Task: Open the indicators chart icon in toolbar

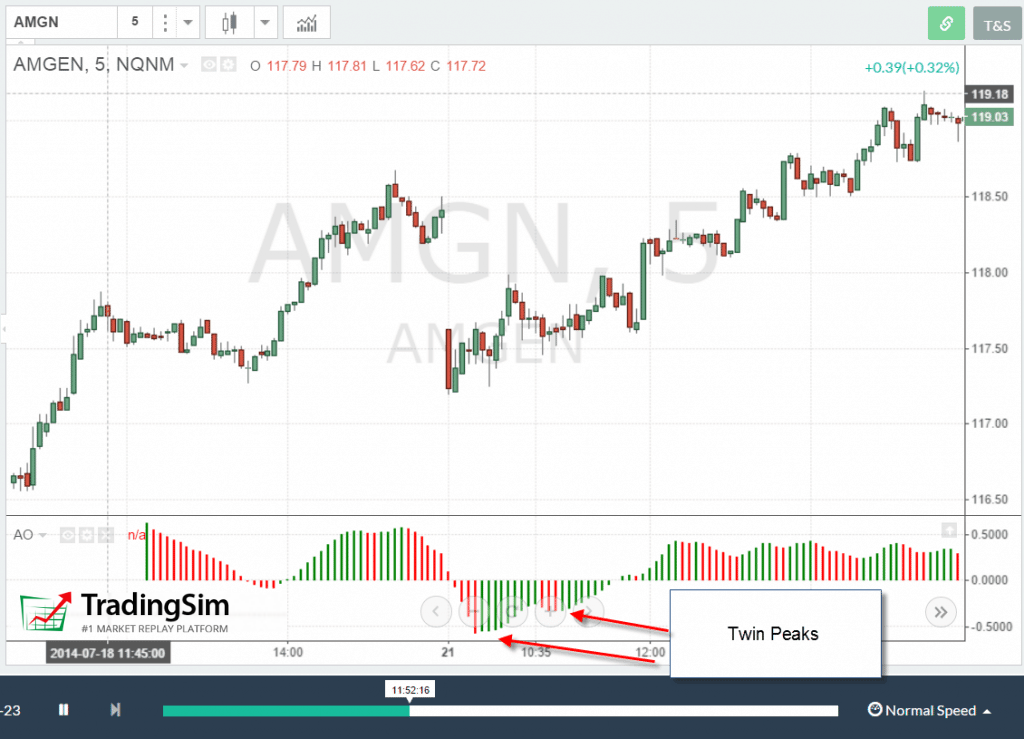Action: tap(306, 22)
